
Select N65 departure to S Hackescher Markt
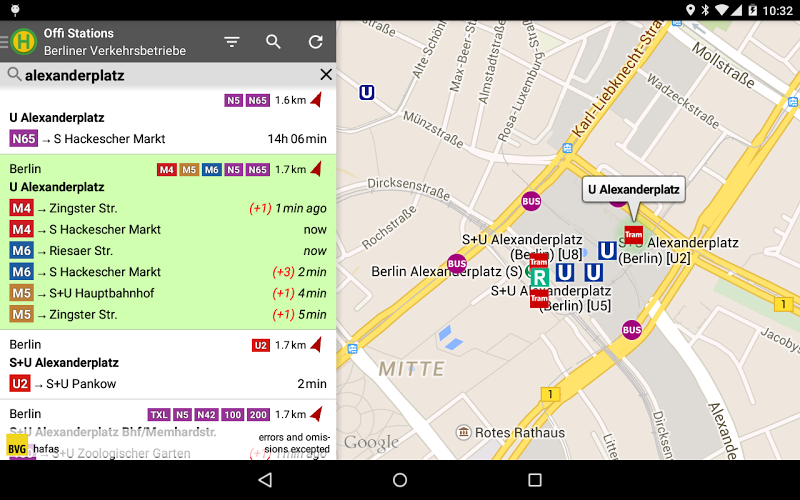pos(168,139)
